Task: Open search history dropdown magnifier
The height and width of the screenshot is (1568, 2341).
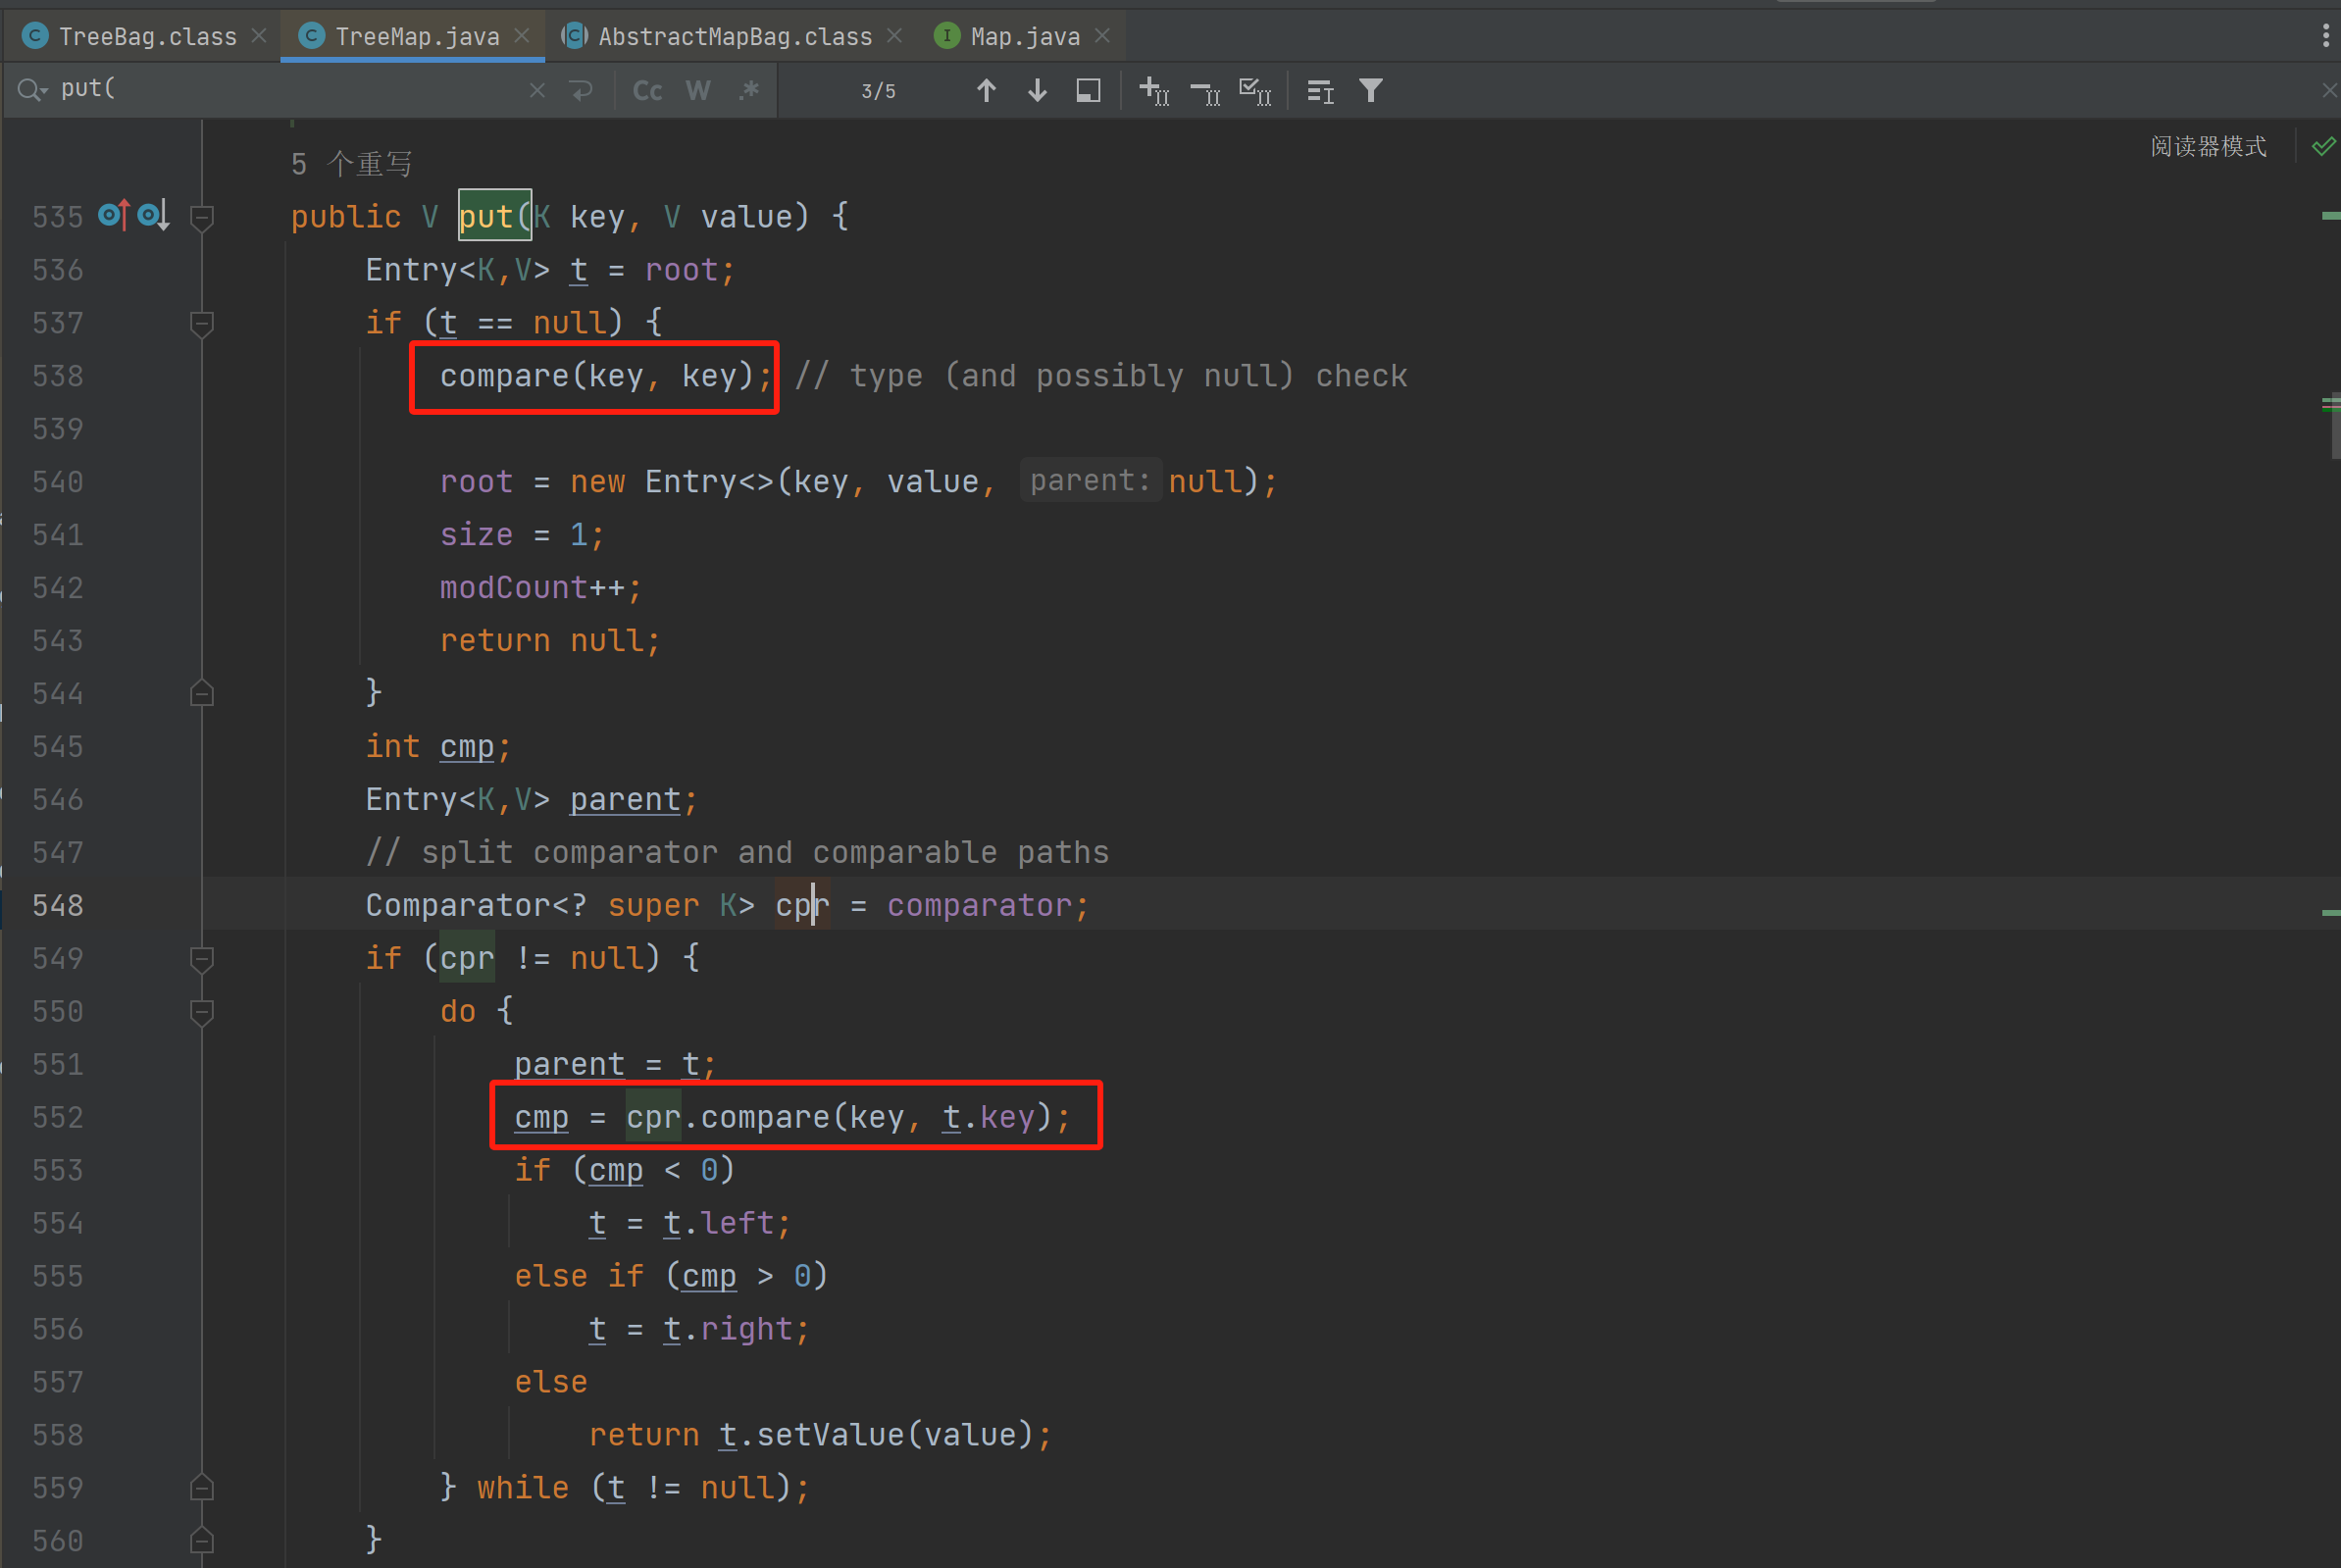Action: point(31,90)
